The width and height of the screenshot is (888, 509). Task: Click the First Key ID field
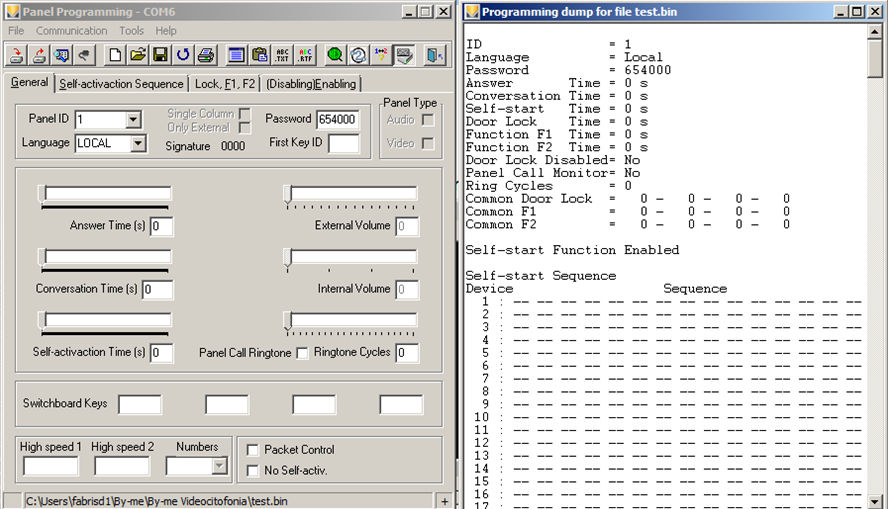pos(344,143)
